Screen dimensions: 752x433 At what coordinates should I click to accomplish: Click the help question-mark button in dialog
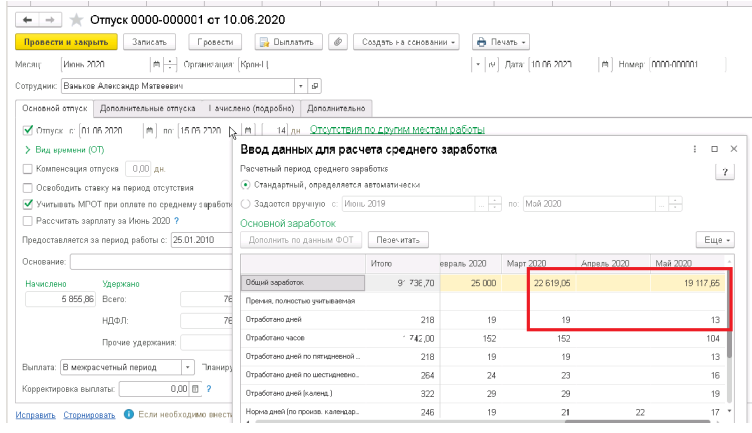point(726,171)
